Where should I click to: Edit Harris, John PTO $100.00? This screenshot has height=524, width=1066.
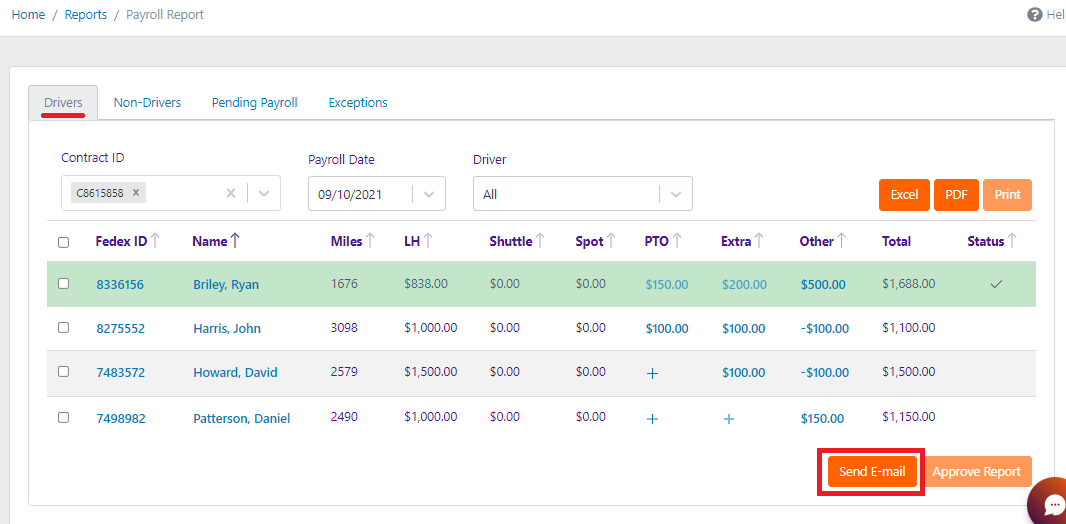point(667,329)
